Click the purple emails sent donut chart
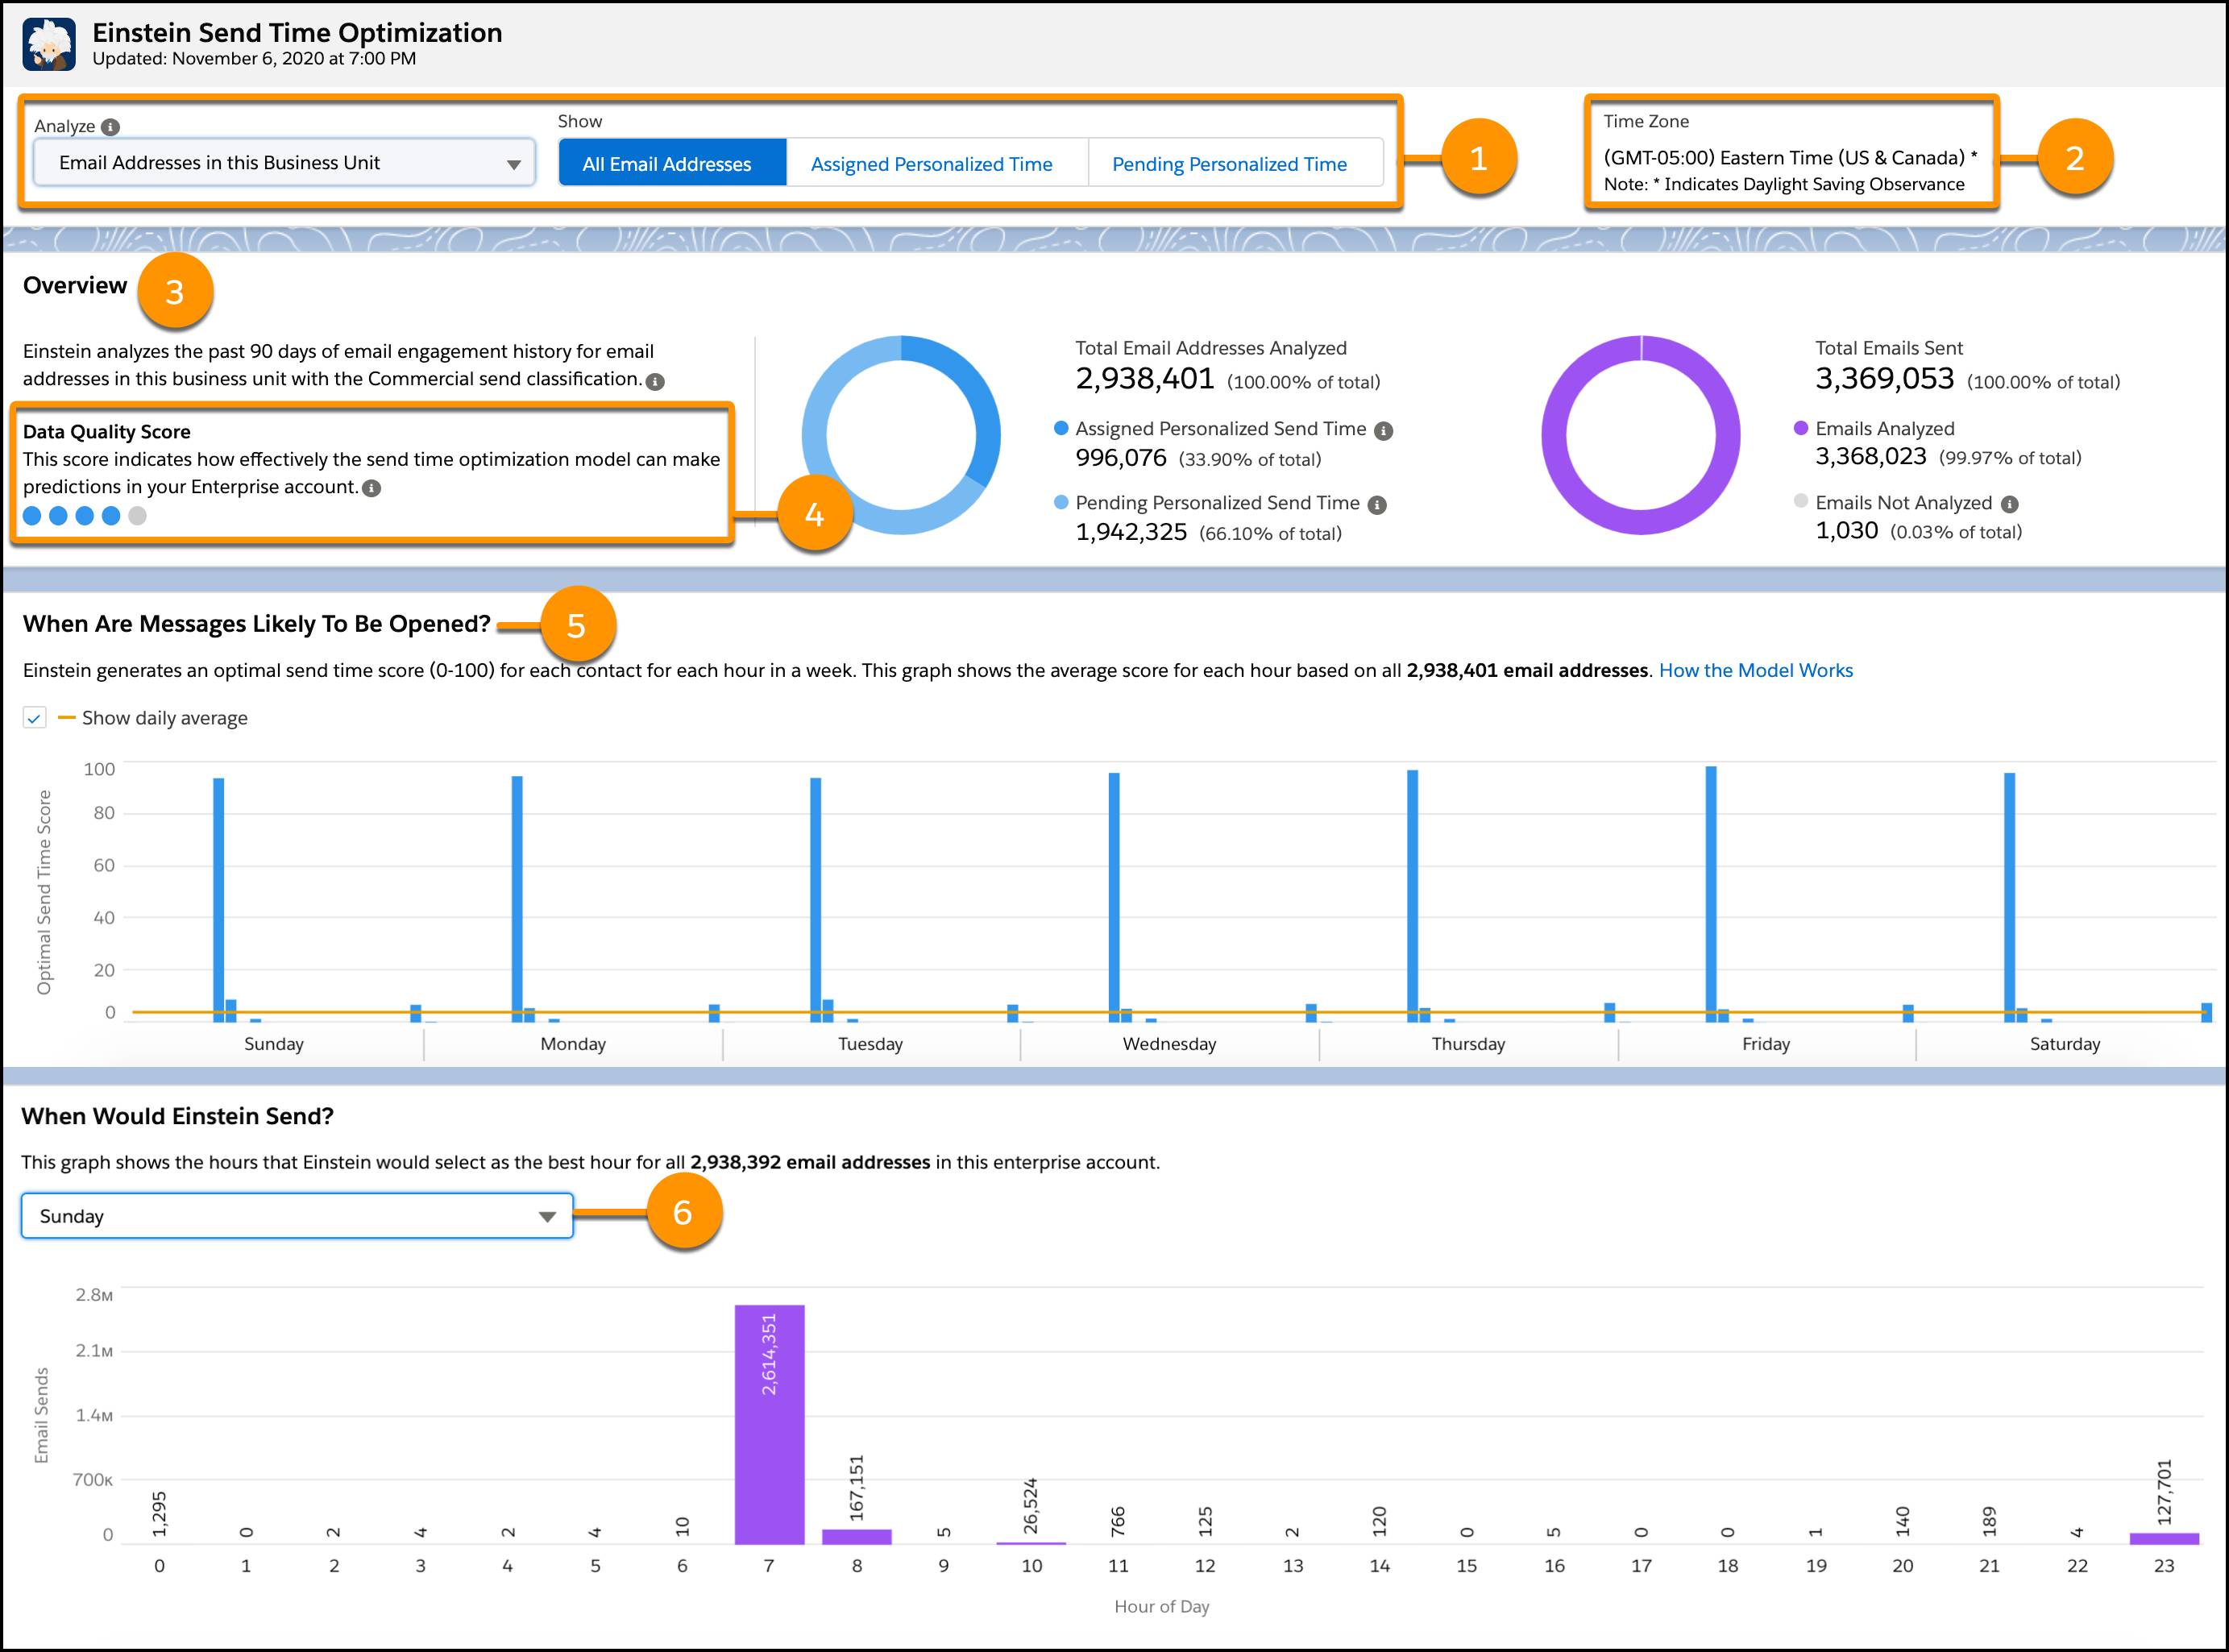 (1641, 435)
